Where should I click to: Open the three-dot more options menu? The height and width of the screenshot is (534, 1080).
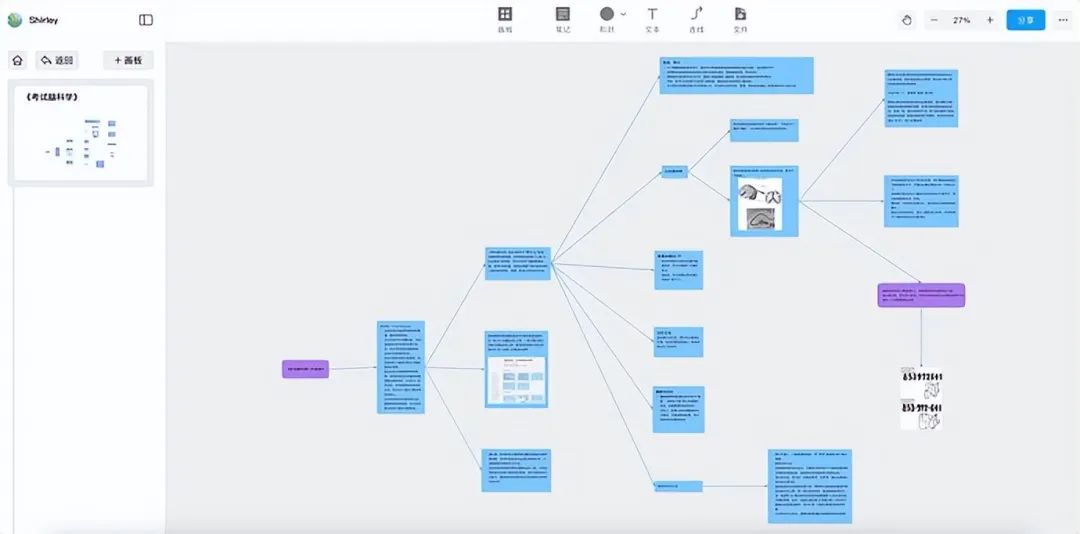1062,20
